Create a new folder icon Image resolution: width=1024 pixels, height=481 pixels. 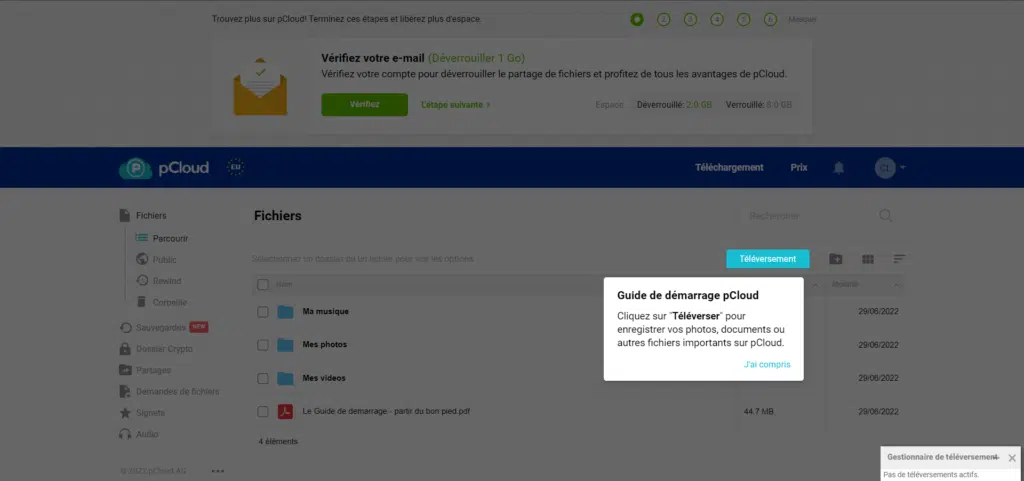pos(835,259)
